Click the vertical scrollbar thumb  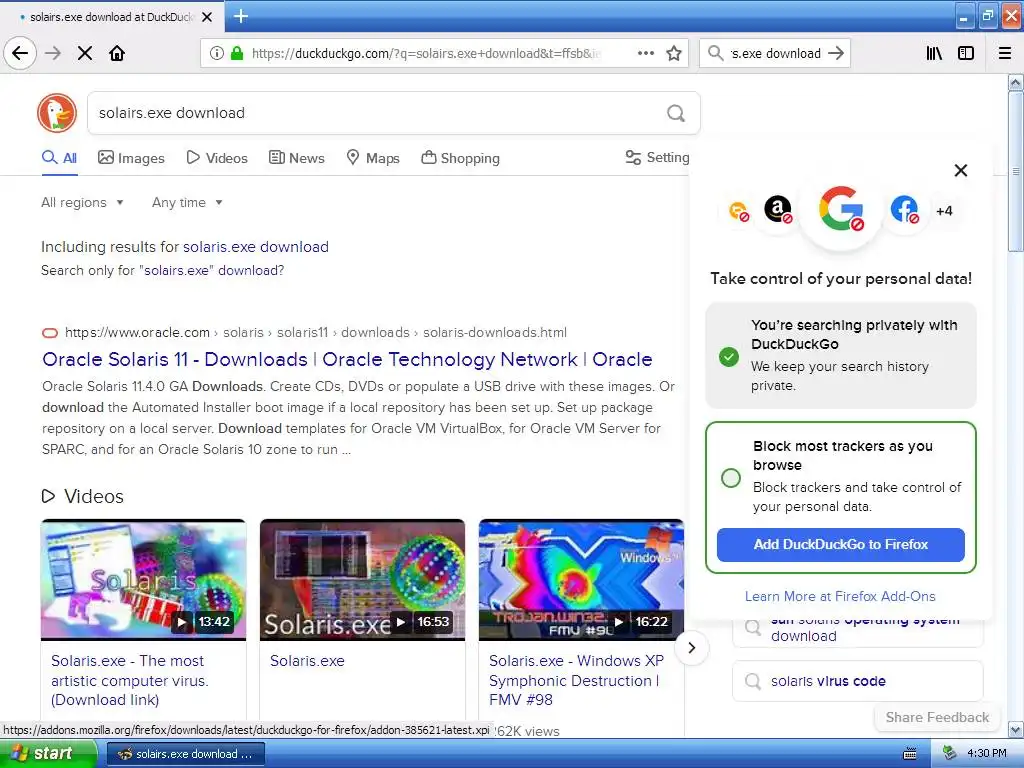pyautogui.click(x=1016, y=171)
